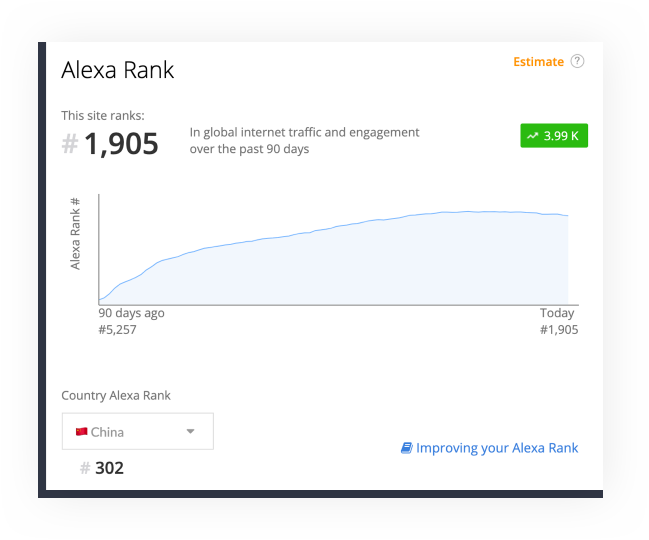Open the China country dropdown

point(138,431)
